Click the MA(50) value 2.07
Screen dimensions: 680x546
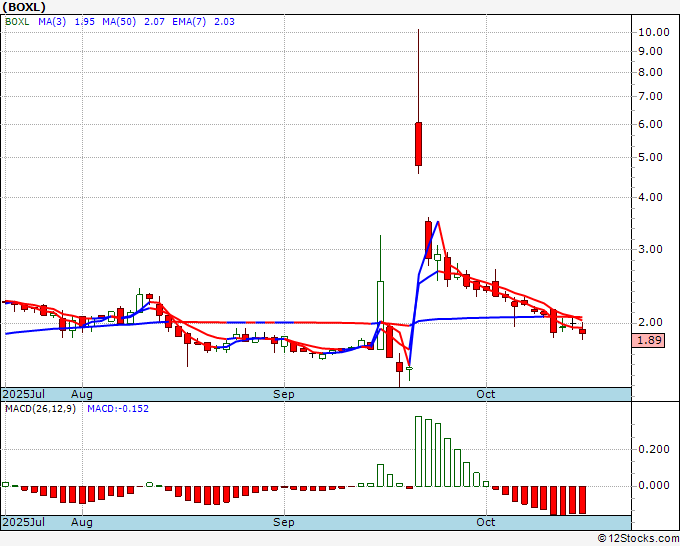pyautogui.click(x=154, y=22)
